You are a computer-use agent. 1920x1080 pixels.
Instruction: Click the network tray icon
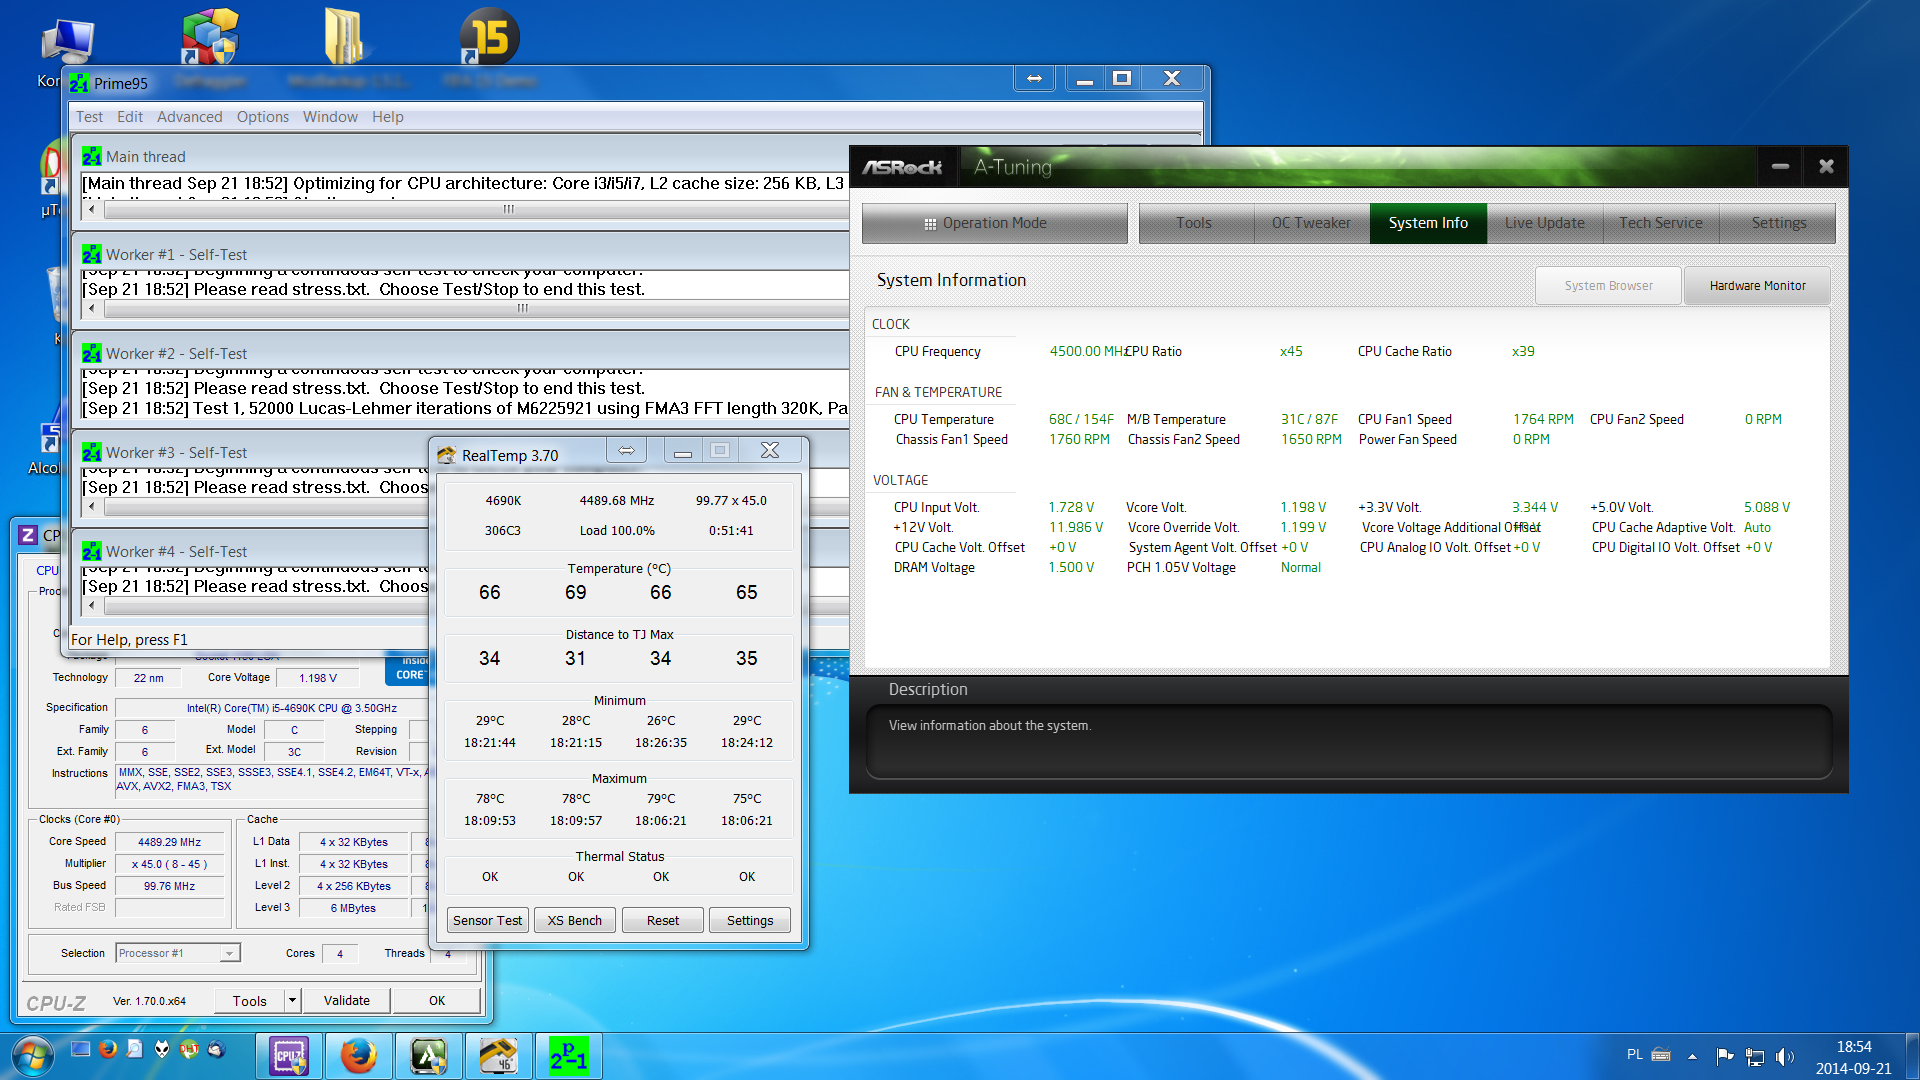(1754, 1056)
